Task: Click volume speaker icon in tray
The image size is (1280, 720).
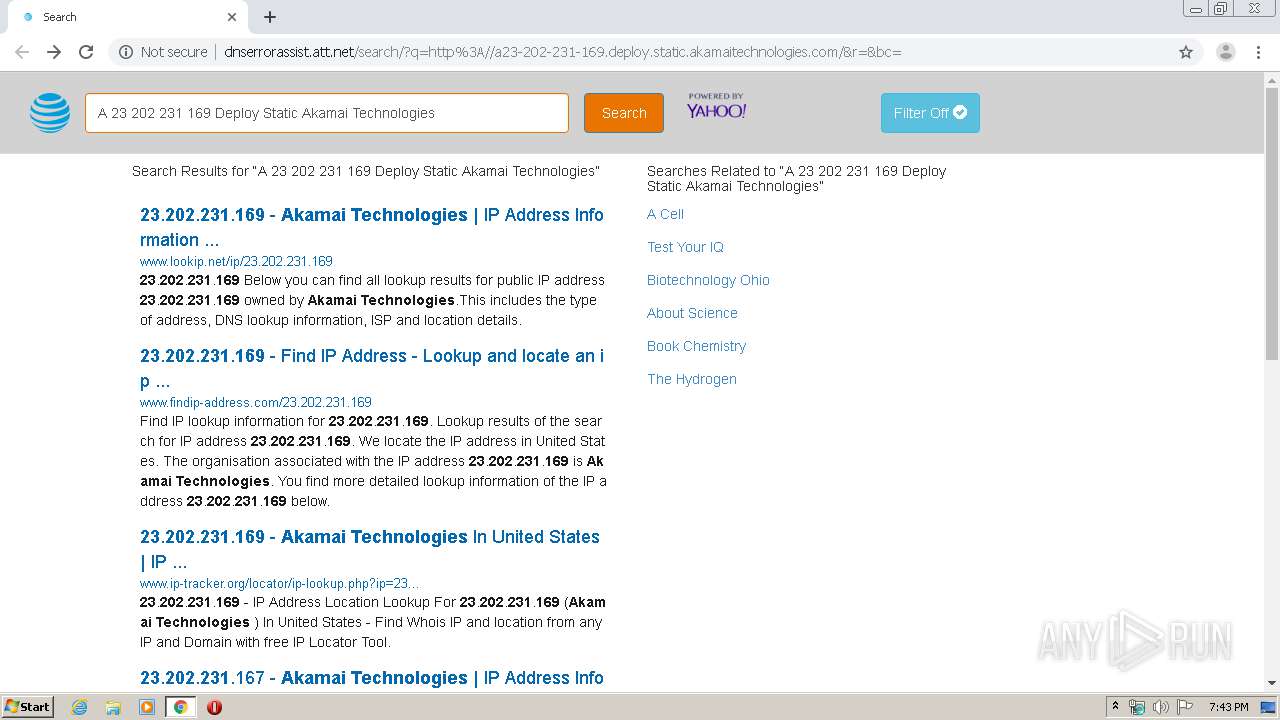Action: [1161, 707]
